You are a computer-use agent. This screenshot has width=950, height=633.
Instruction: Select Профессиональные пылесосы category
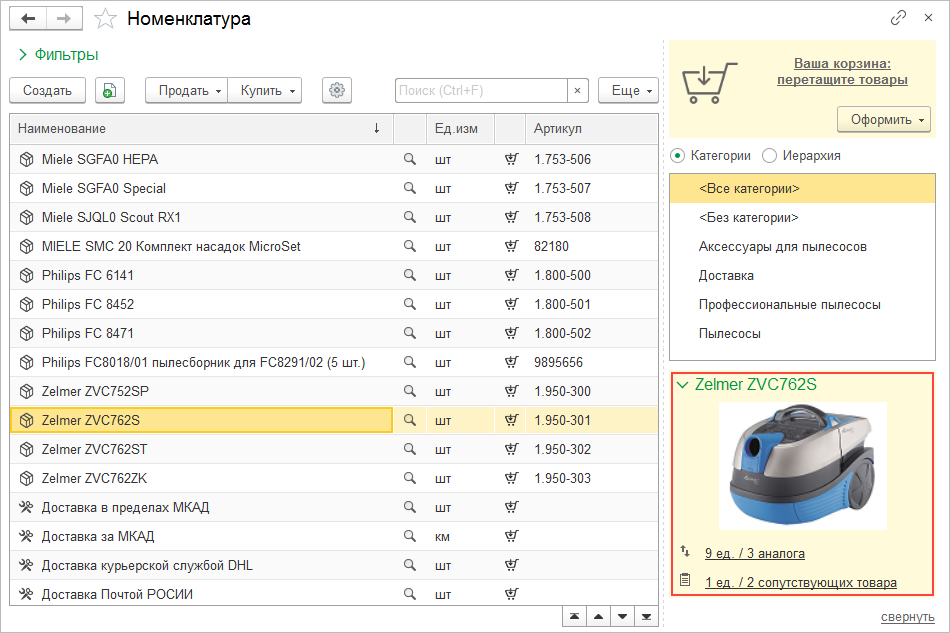tap(802, 305)
